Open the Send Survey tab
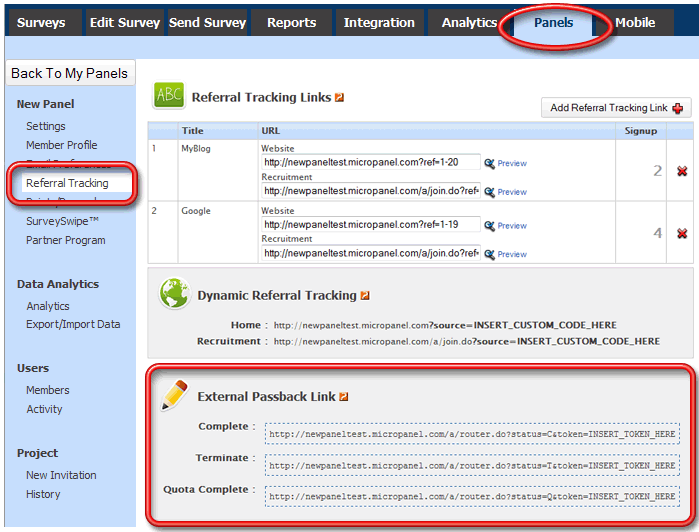 [207, 22]
